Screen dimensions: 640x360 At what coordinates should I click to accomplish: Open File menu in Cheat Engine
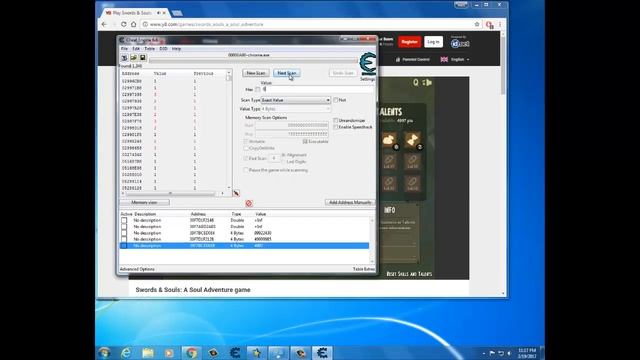tap(124, 49)
